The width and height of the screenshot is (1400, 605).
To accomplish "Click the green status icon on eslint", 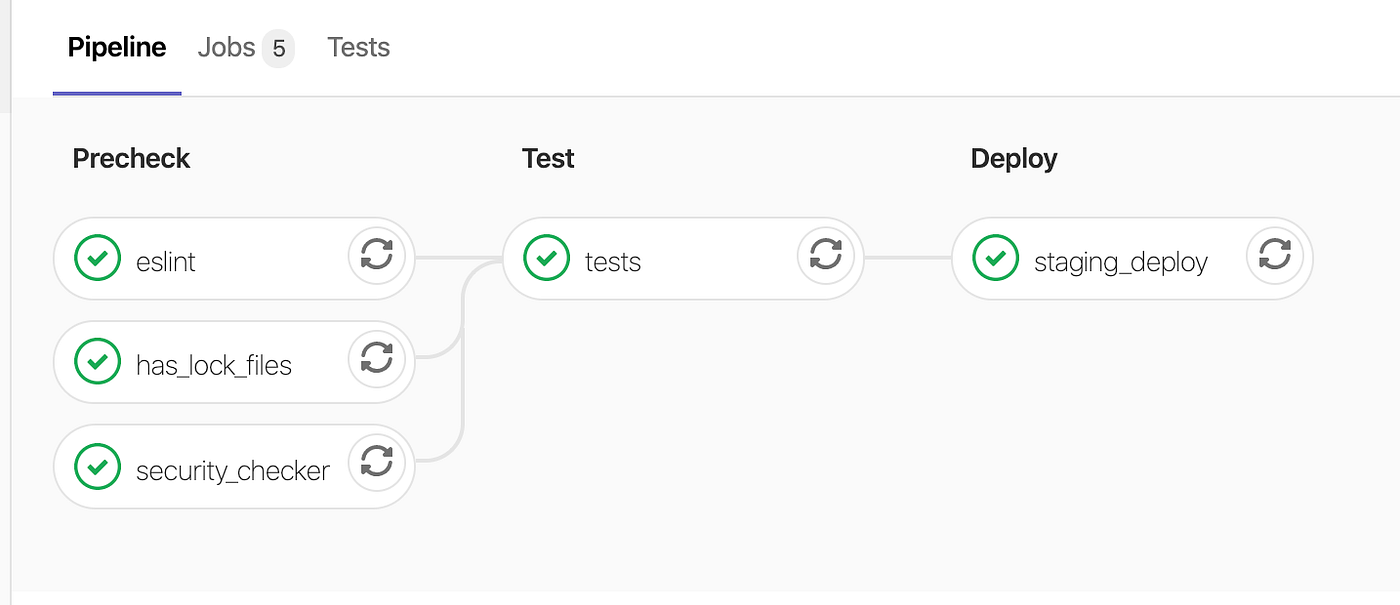I will [97, 257].
